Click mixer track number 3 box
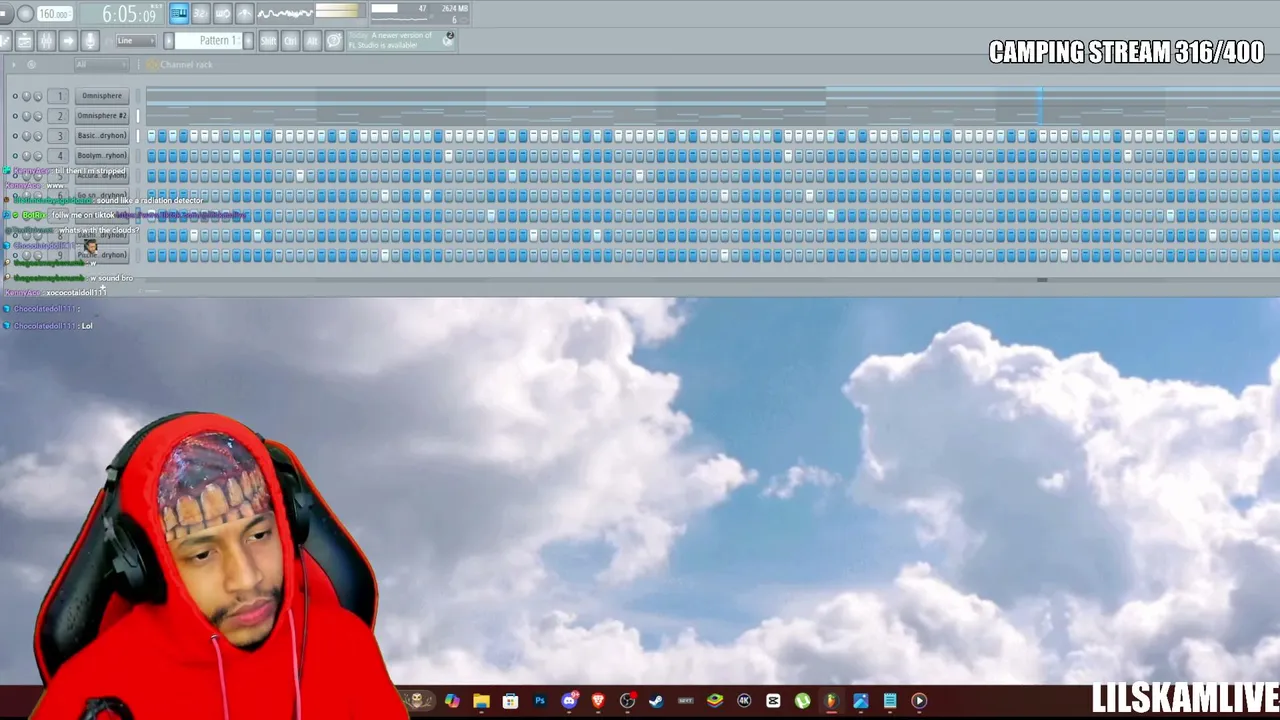Viewport: 1280px width, 720px height. [59, 136]
